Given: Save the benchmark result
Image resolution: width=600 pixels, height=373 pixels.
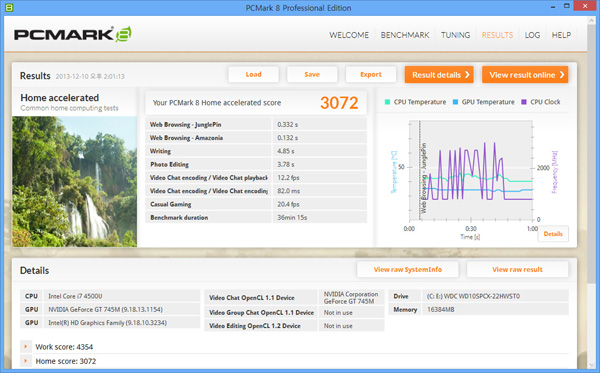Looking at the screenshot, I should click(x=312, y=75).
